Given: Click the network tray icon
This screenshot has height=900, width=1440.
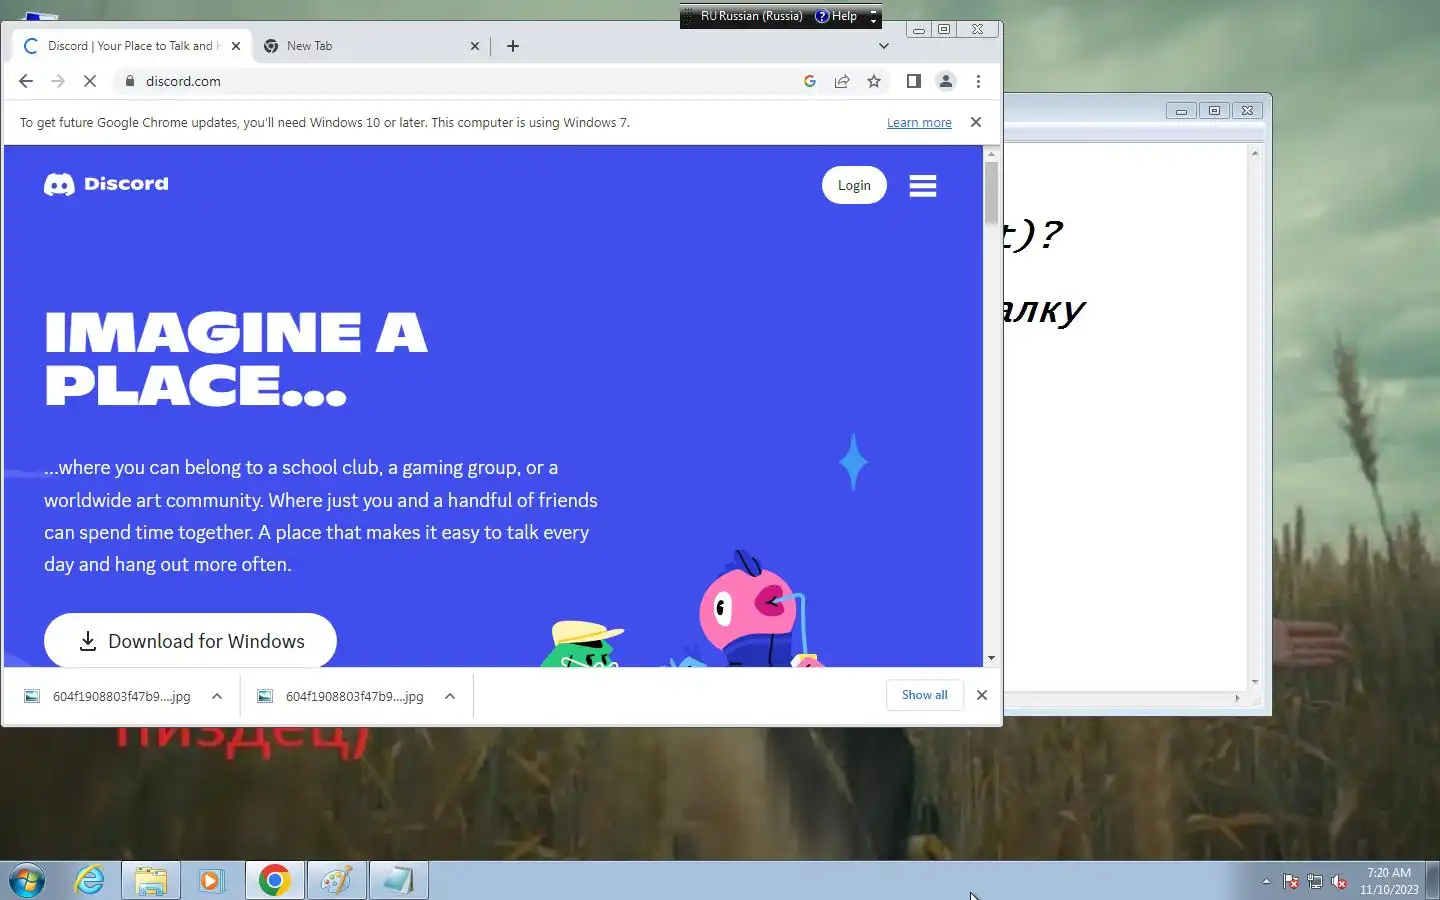Looking at the screenshot, I should click(x=1315, y=881).
